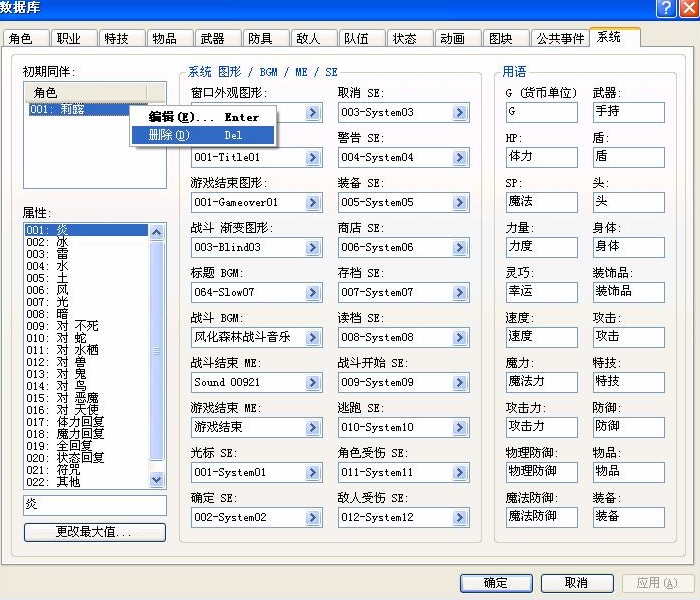The height and width of the screenshot is (600, 700).
Task: Click the SP term field 魔法
Action: 542,202
